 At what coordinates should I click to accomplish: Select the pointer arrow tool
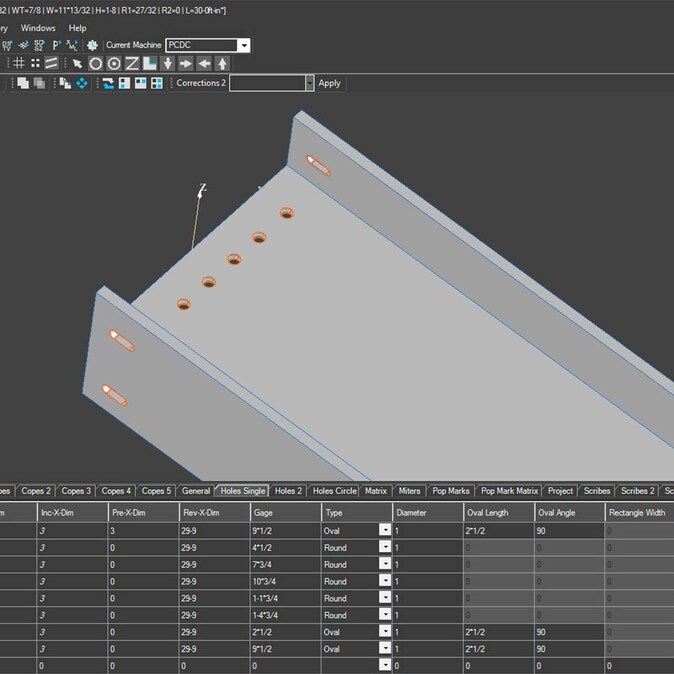tap(77, 64)
